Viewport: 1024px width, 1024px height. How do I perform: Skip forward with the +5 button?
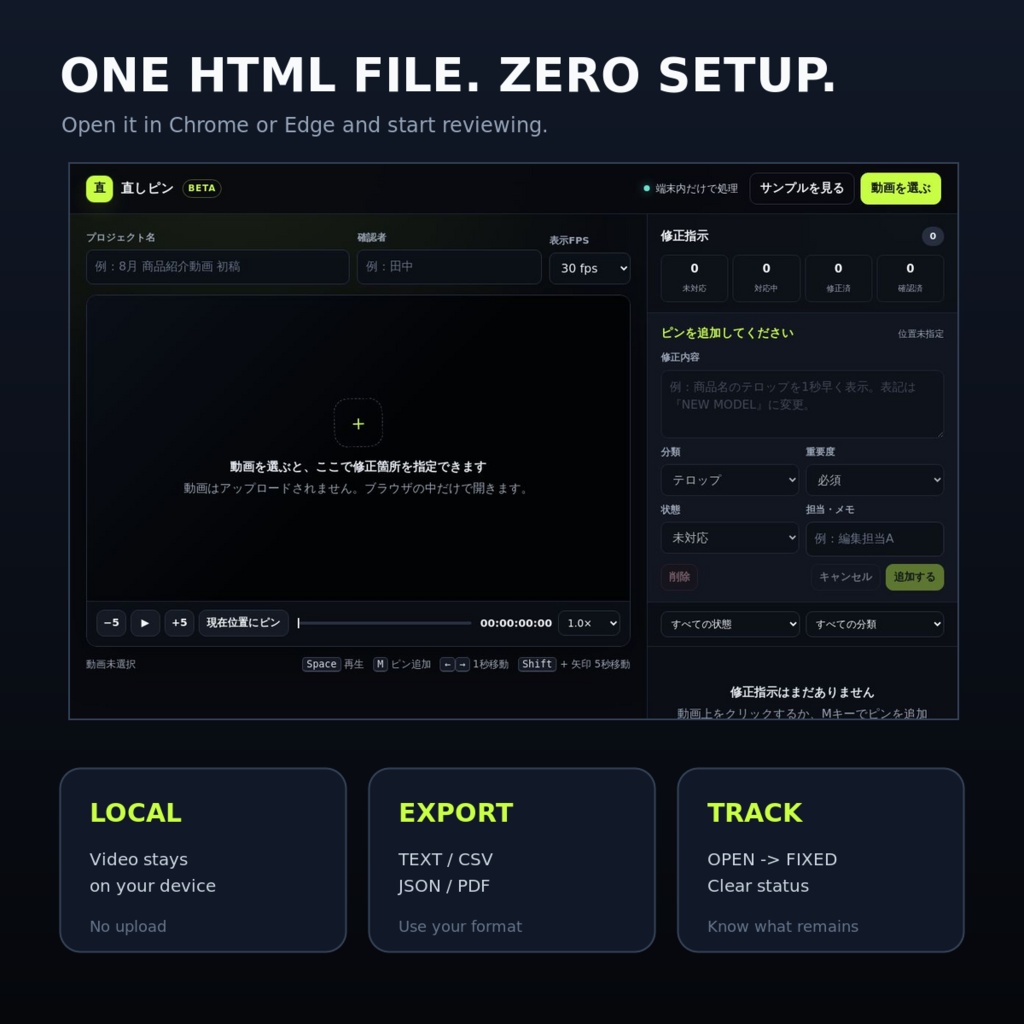point(179,623)
